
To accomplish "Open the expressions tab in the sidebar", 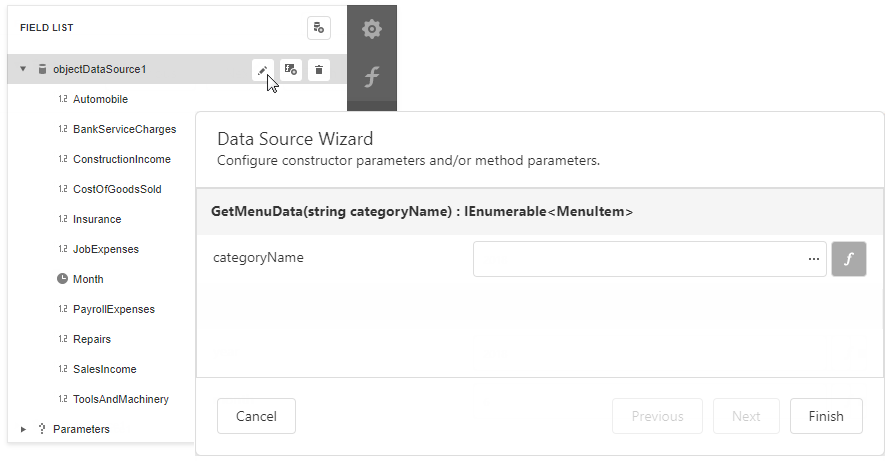I will tap(371, 76).
